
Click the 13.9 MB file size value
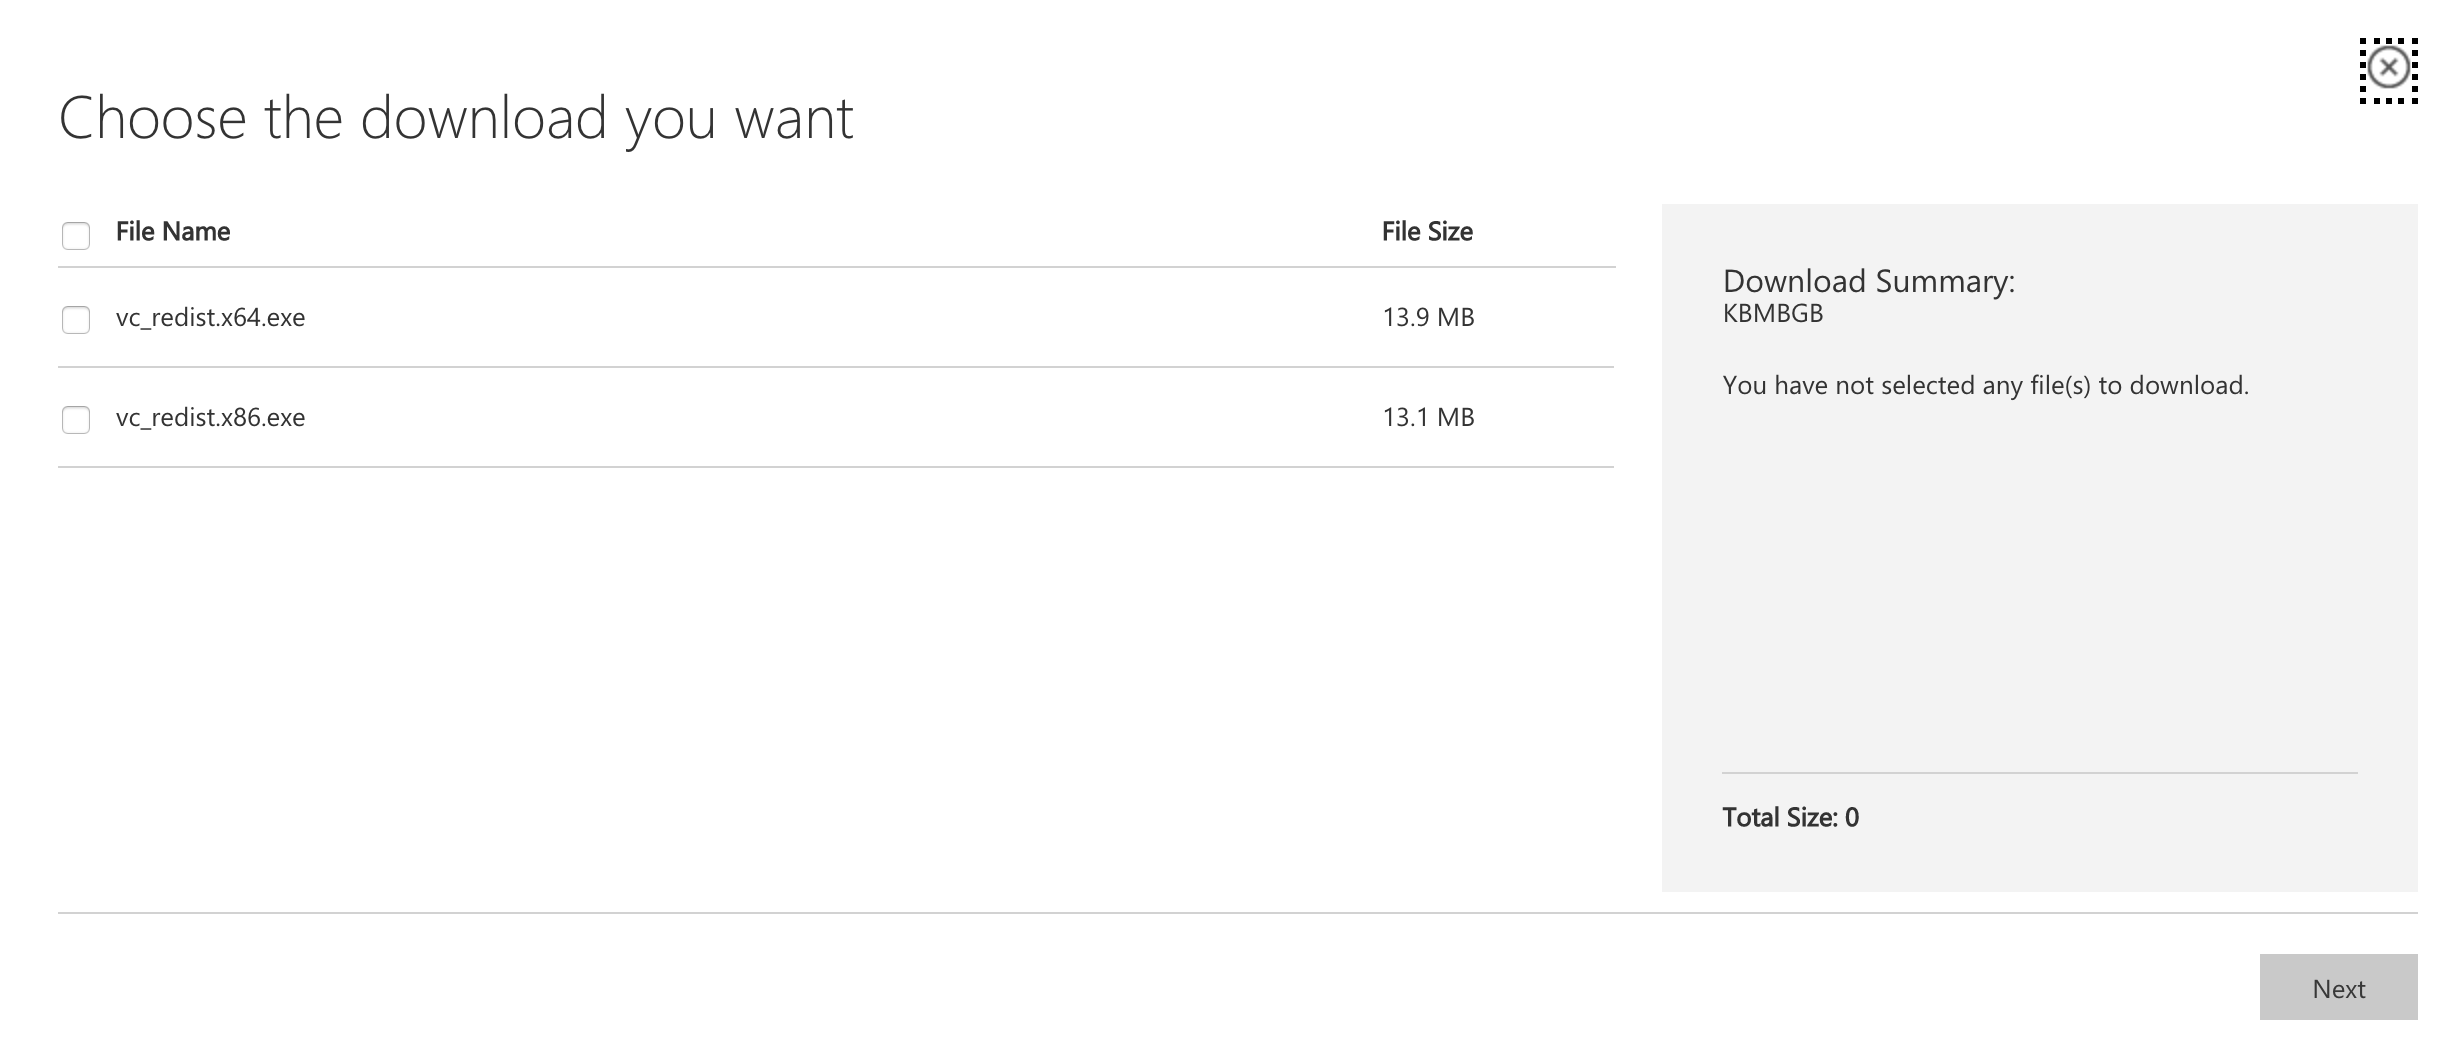(1428, 318)
